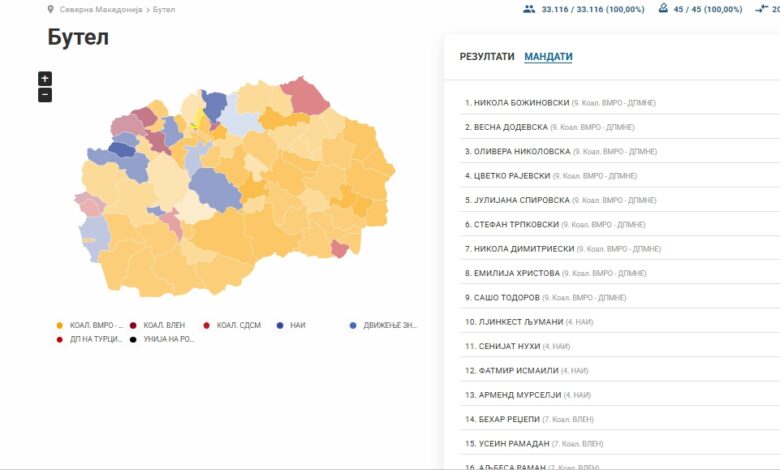Click the Бутел breadcrumb link
The width and height of the screenshot is (780, 470).
(164, 9)
